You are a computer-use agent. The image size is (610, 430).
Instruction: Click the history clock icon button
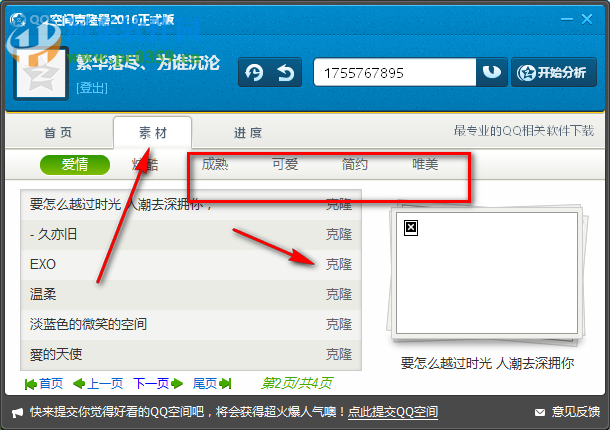pyautogui.click(x=254, y=72)
